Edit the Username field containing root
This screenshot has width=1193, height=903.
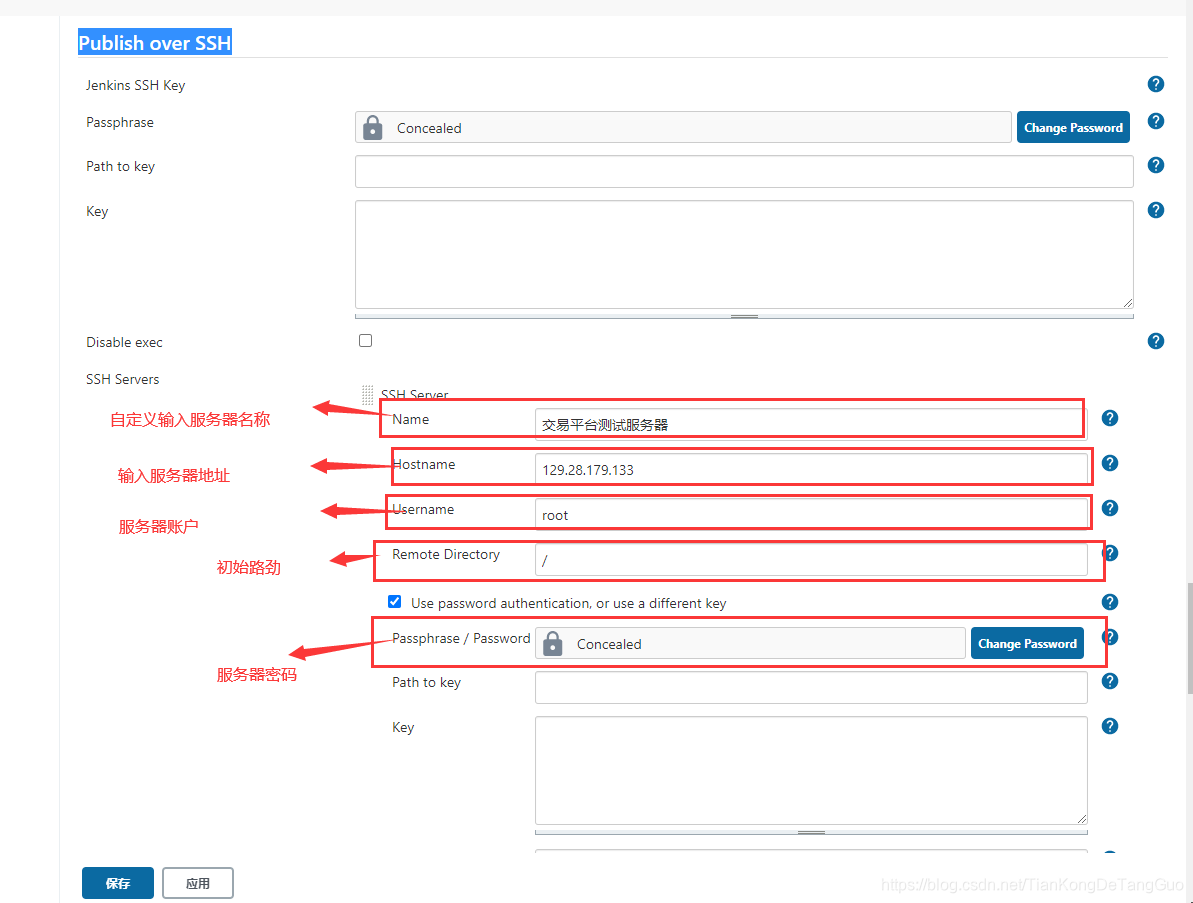[x=811, y=514]
